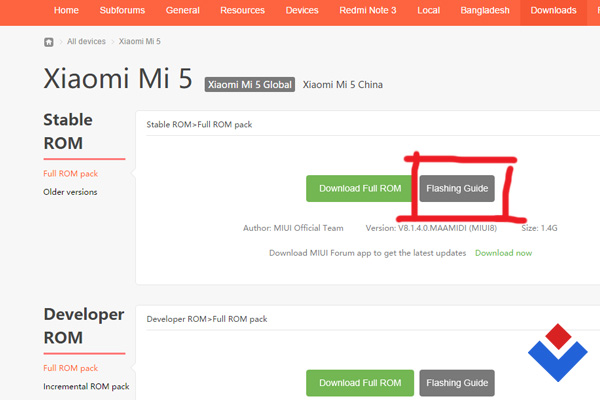Open Incremental ROM pack link
The image size is (600, 400).
86,387
